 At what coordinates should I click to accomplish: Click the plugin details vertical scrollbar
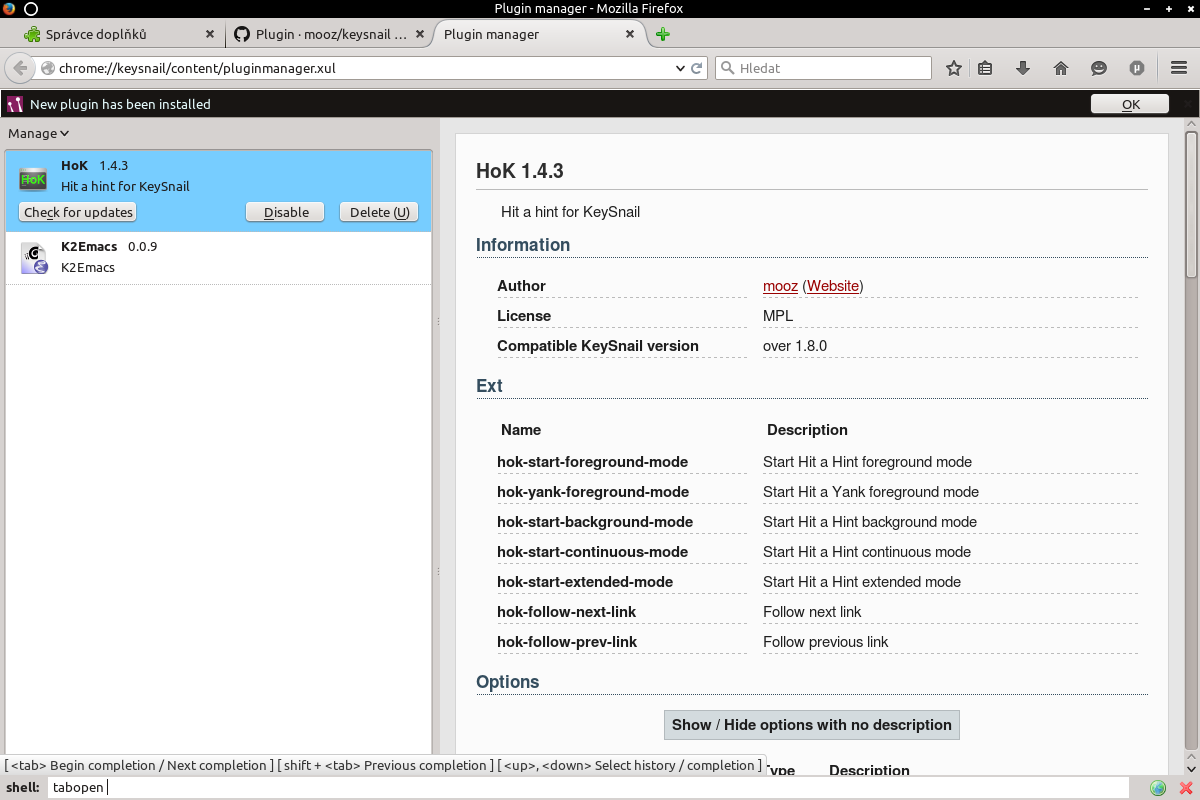[x=1191, y=205]
